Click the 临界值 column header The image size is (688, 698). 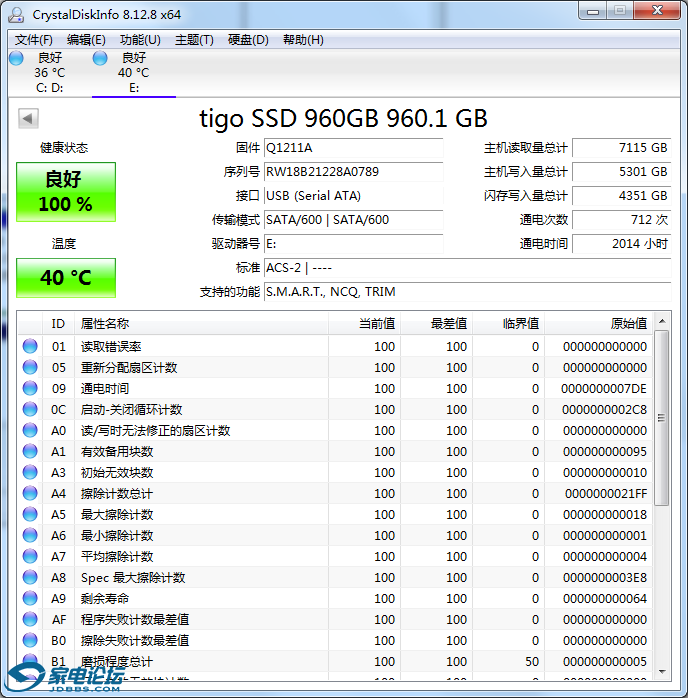[509, 324]
